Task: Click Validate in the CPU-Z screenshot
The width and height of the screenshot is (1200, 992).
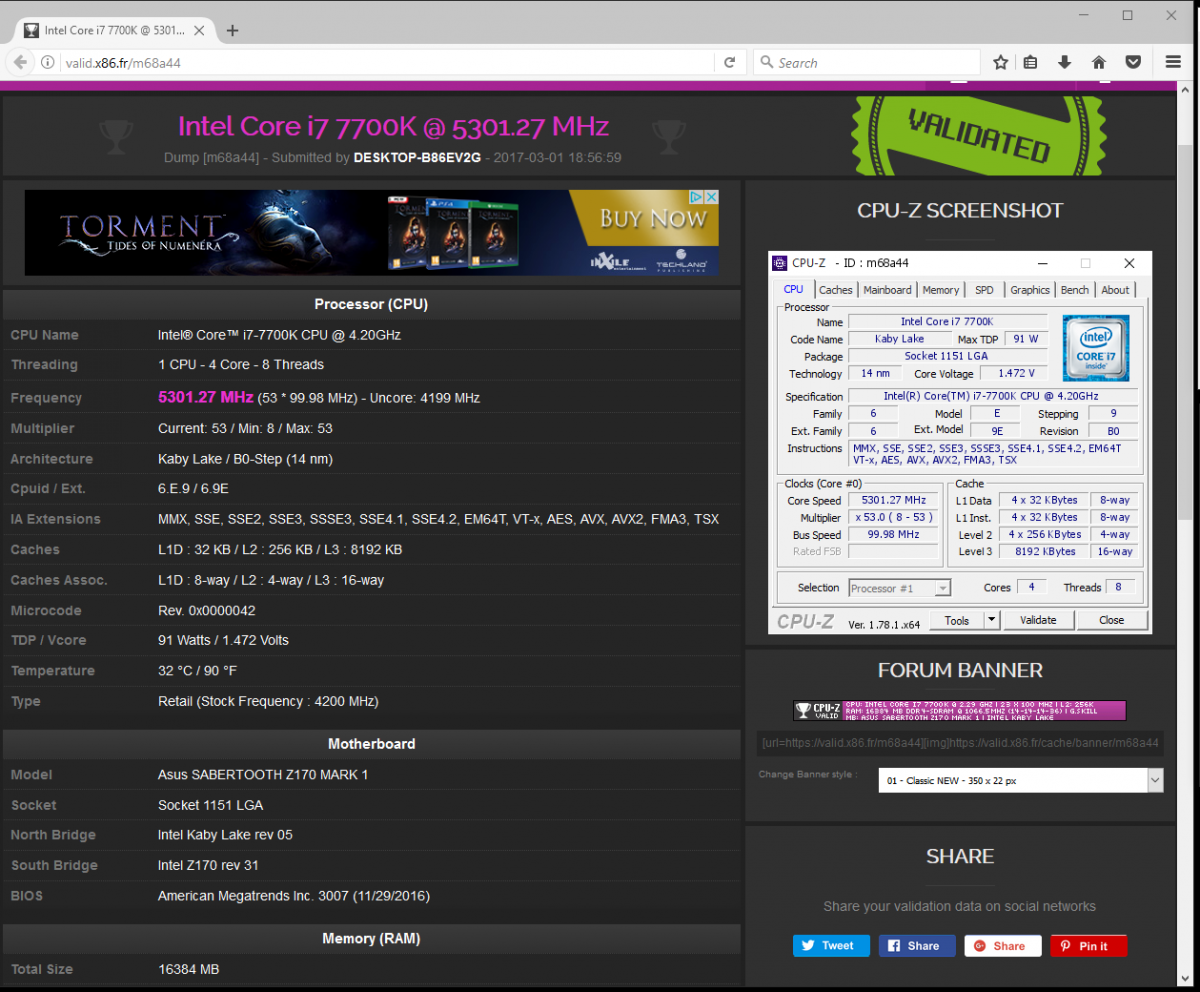Action: (1038, 620)
